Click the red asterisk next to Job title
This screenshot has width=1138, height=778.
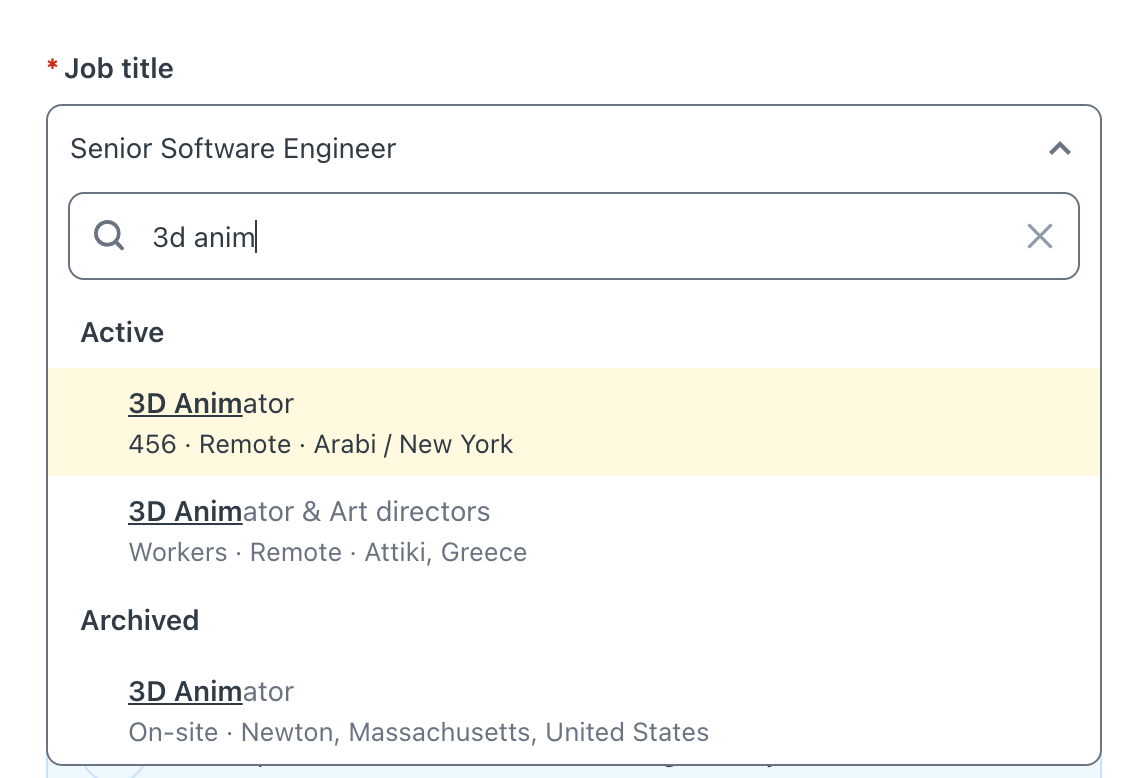[50, 66]
